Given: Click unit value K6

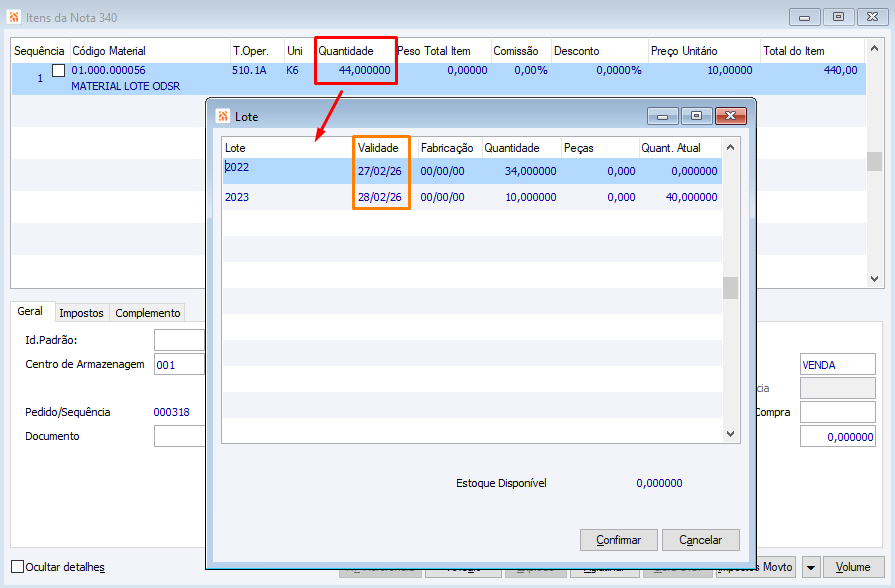Looking at the screenshot, I should click(292, 70).
